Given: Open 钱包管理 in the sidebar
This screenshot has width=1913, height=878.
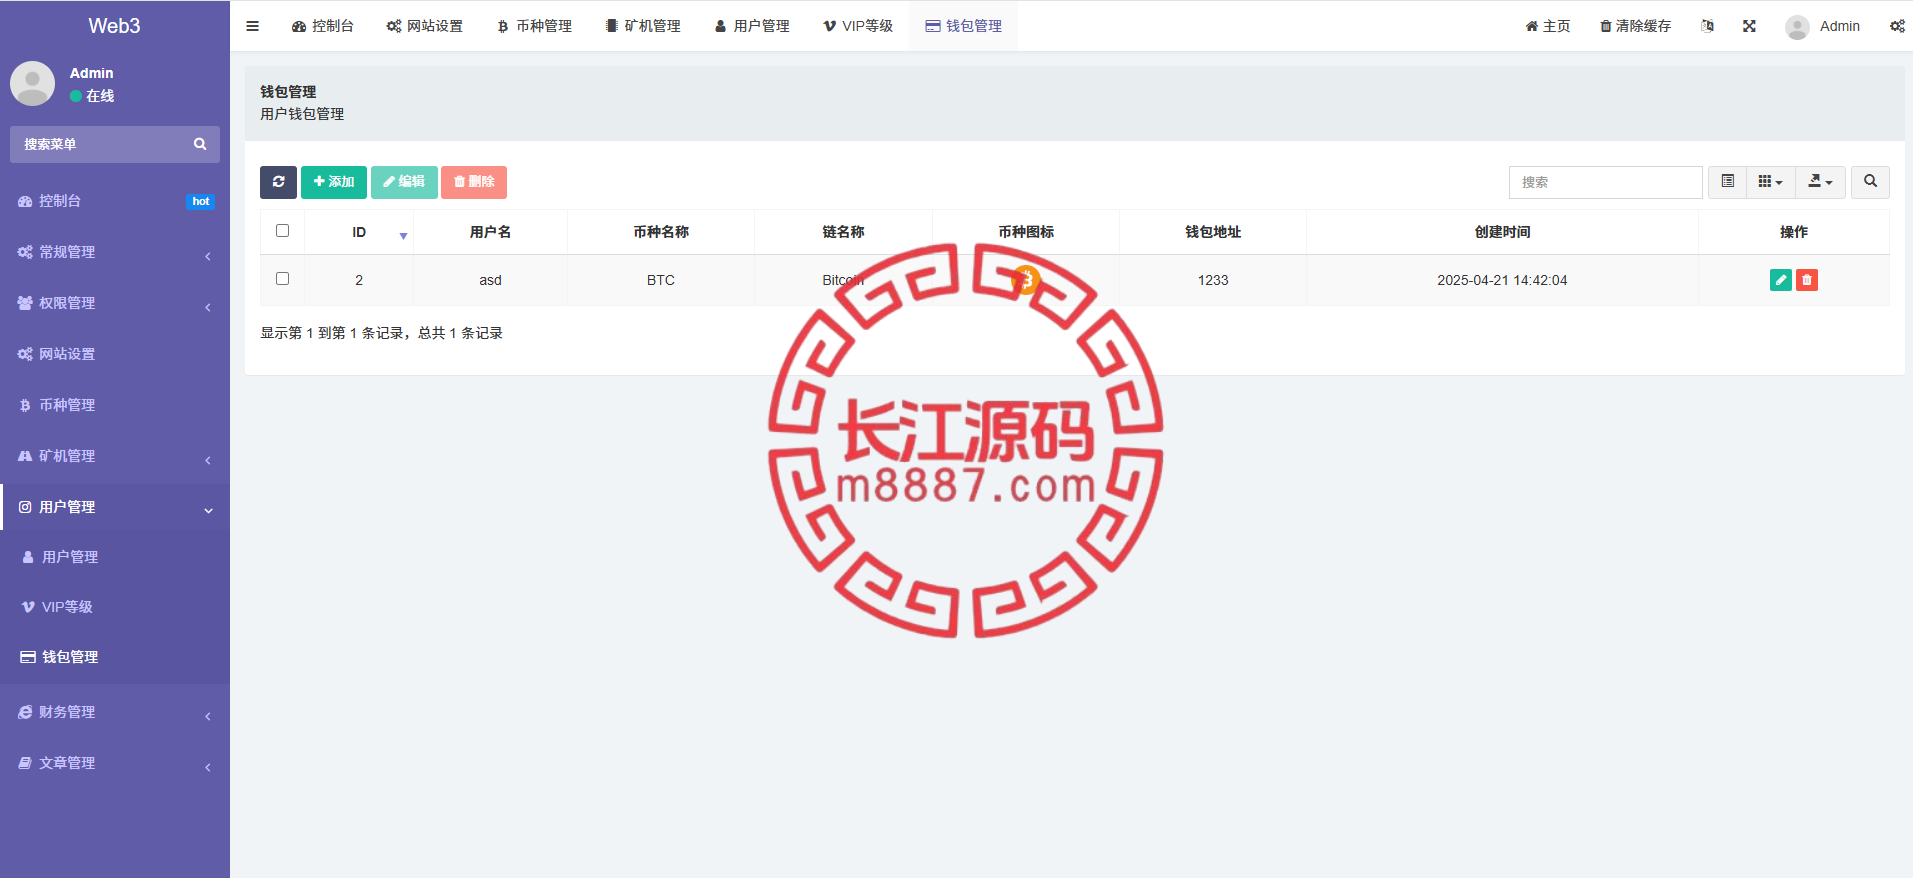Looking at the screenshot, I should (115, 657).
